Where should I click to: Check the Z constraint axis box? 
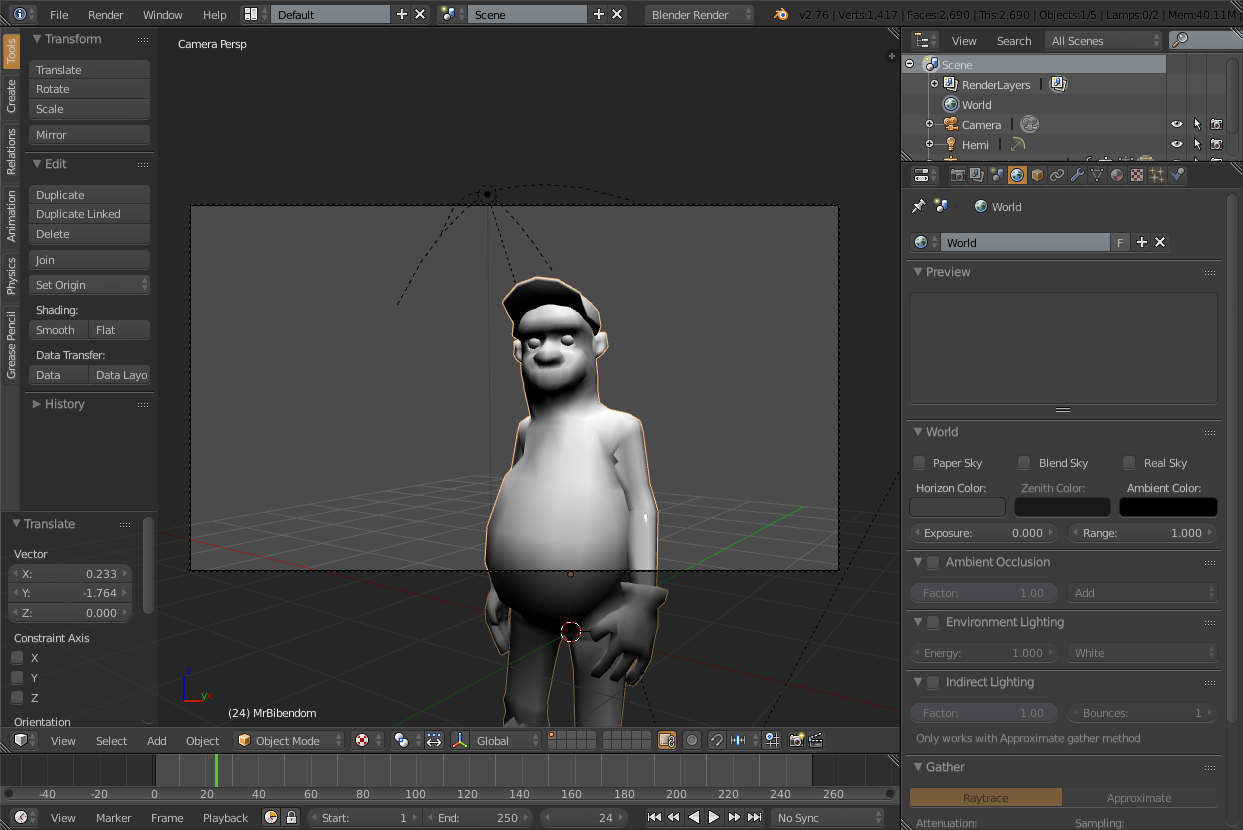(17, 697)
